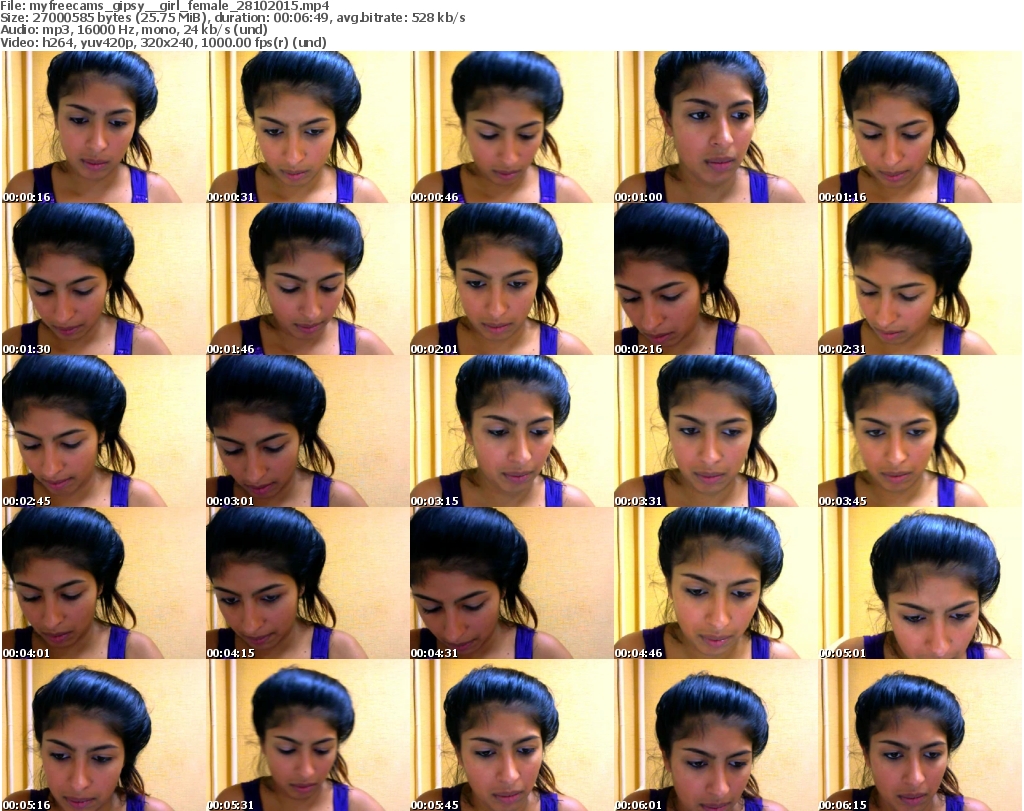The image size is (1024, 811).
Task: View the frame timestamped 00:03:45
Action: pyautogui.click(x=920, y=431)
